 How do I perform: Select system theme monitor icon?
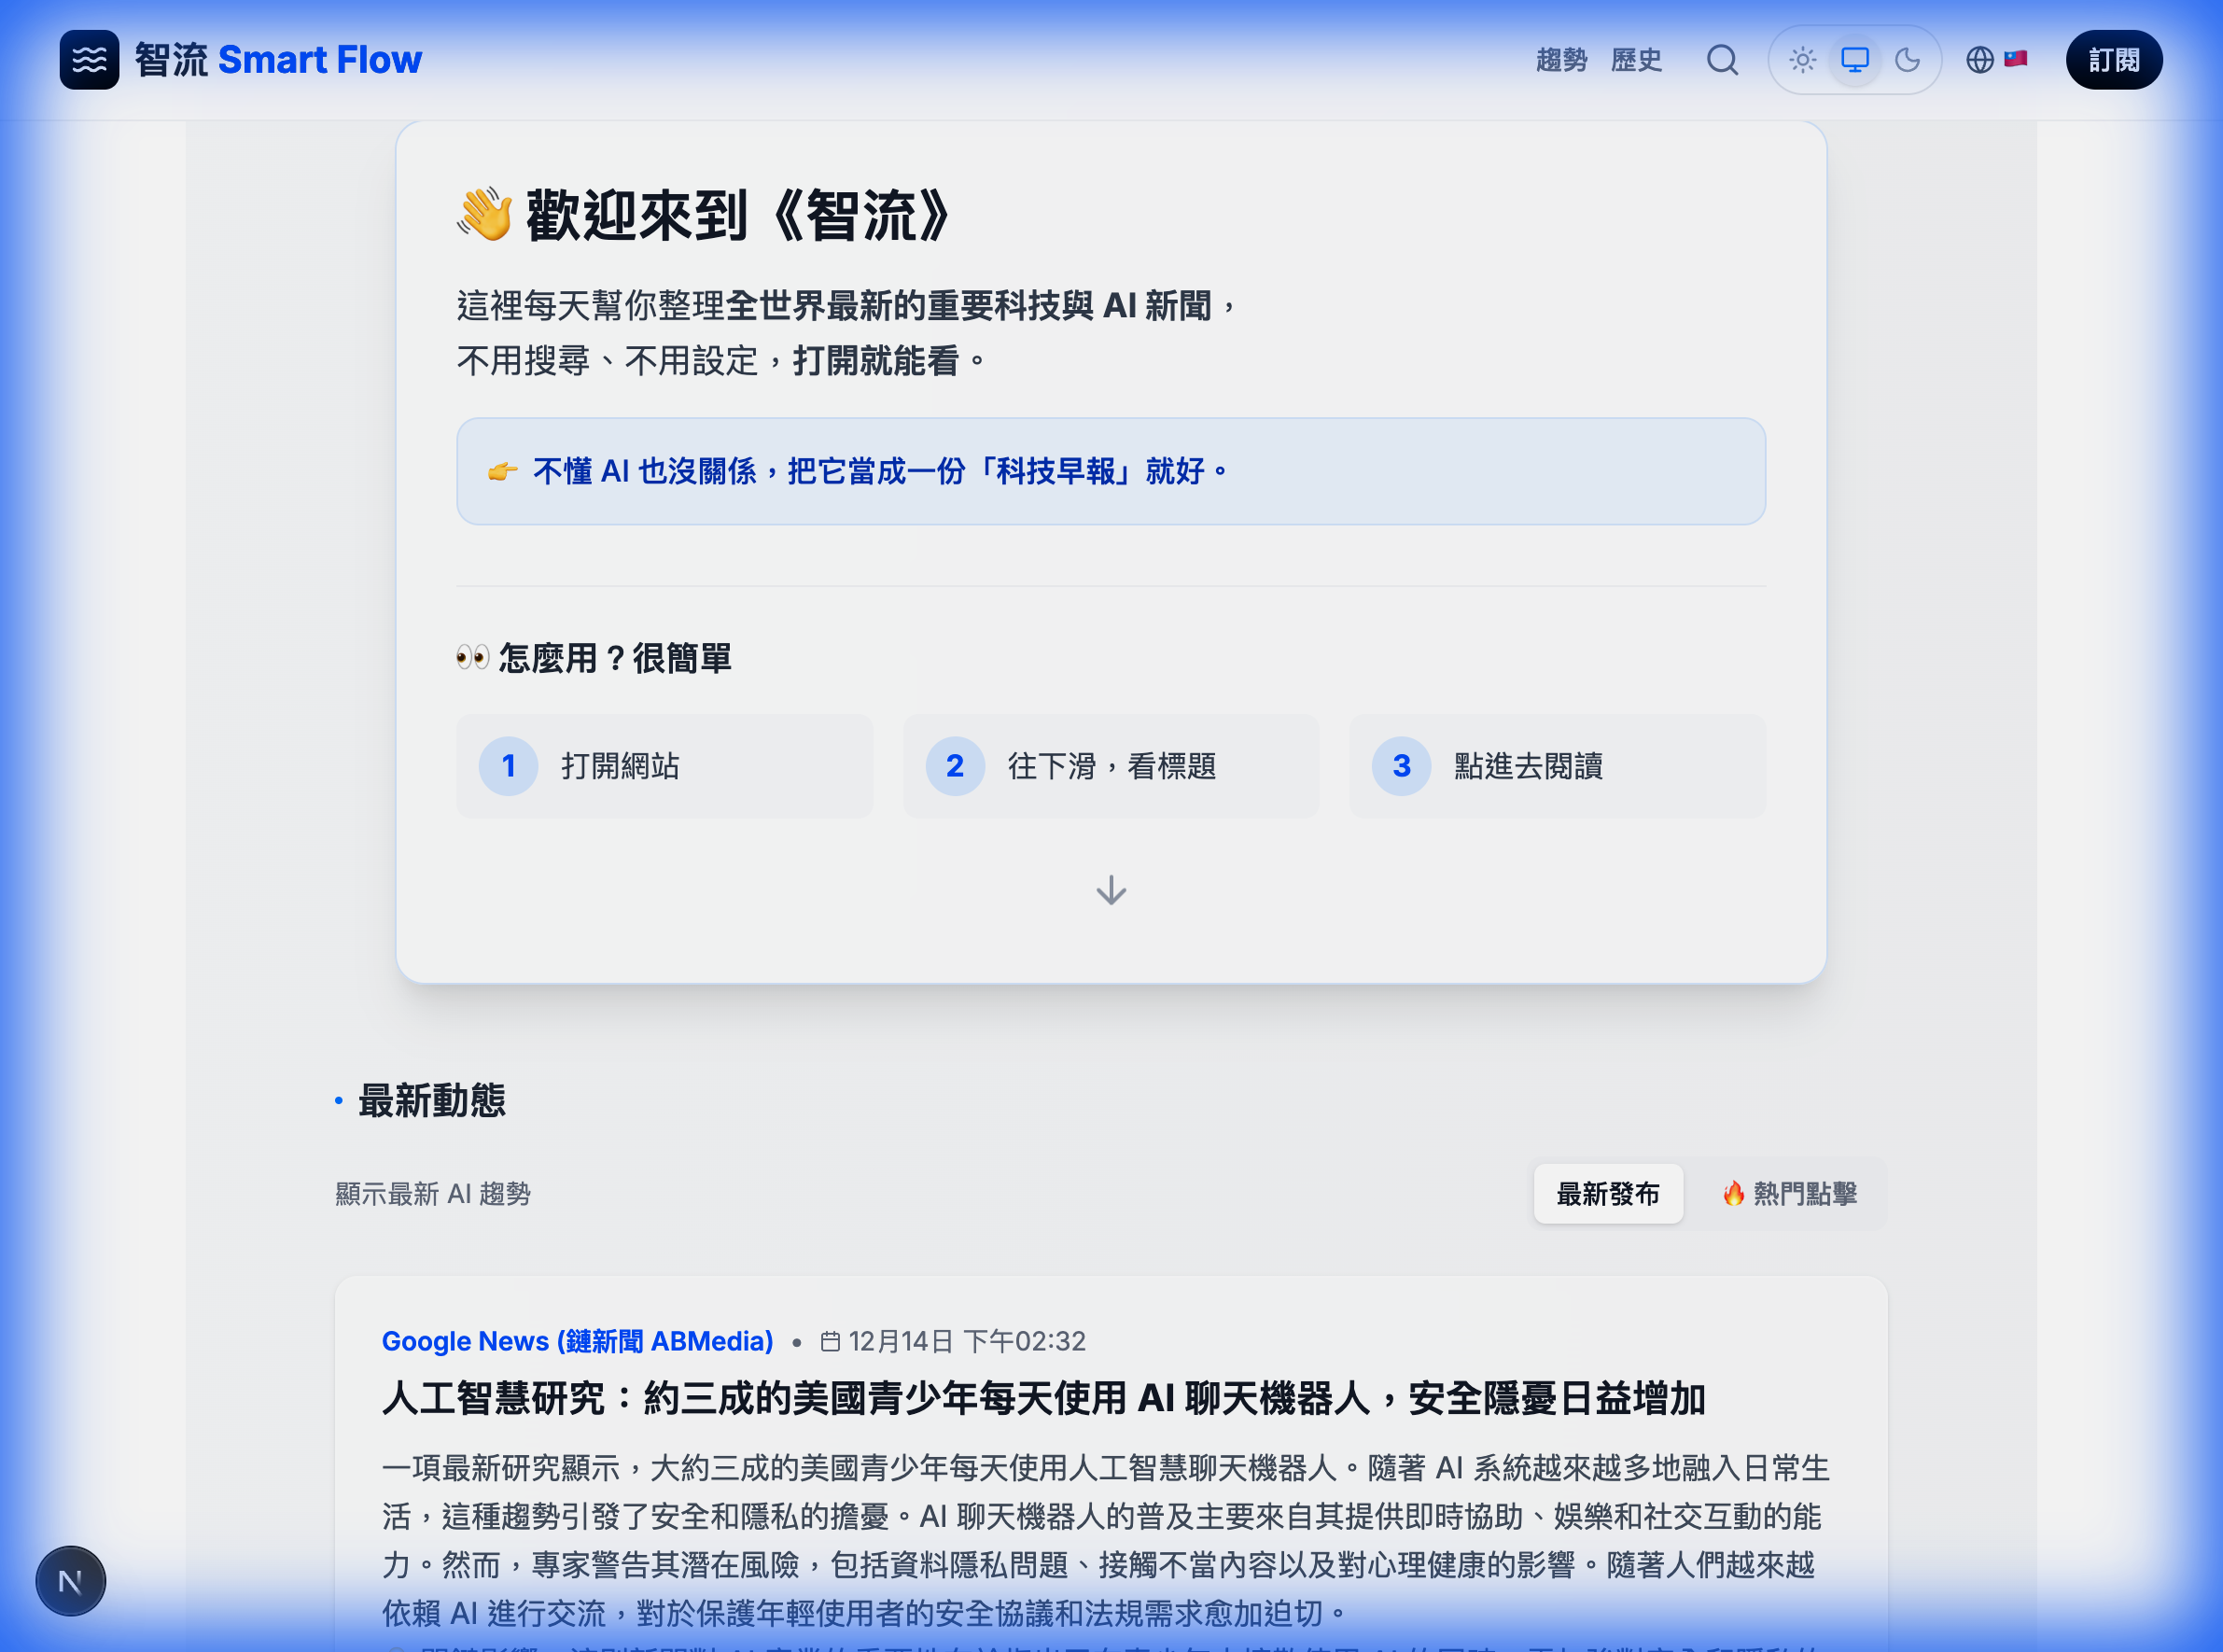click(1855, 60)
